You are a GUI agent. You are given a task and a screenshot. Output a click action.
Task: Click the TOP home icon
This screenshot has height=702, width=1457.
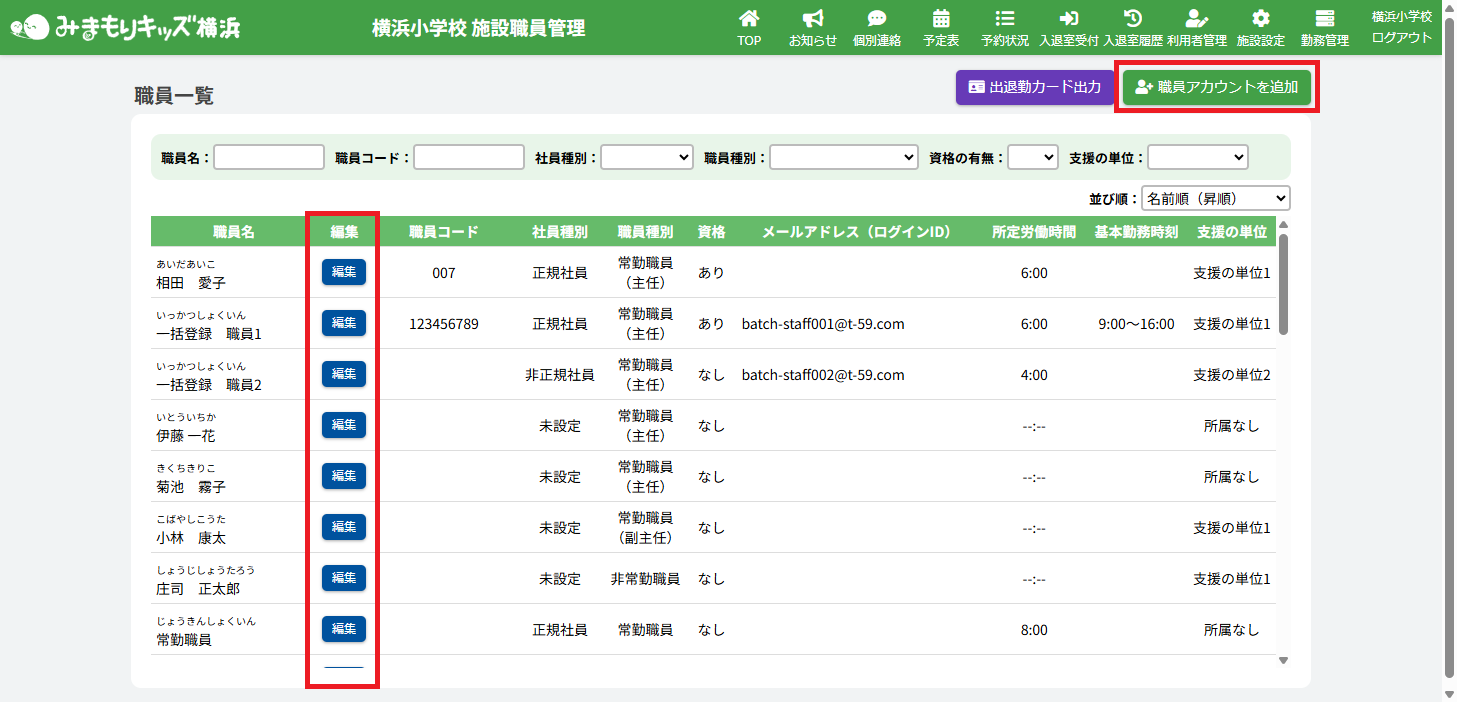click(748, 19)
